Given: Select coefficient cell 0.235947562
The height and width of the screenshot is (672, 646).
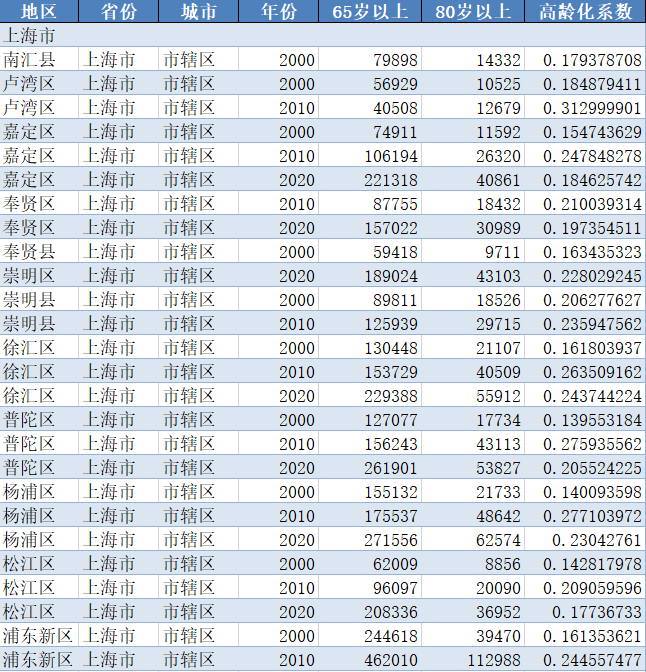Looking at the screenshot, I should (x=586, y=323).
